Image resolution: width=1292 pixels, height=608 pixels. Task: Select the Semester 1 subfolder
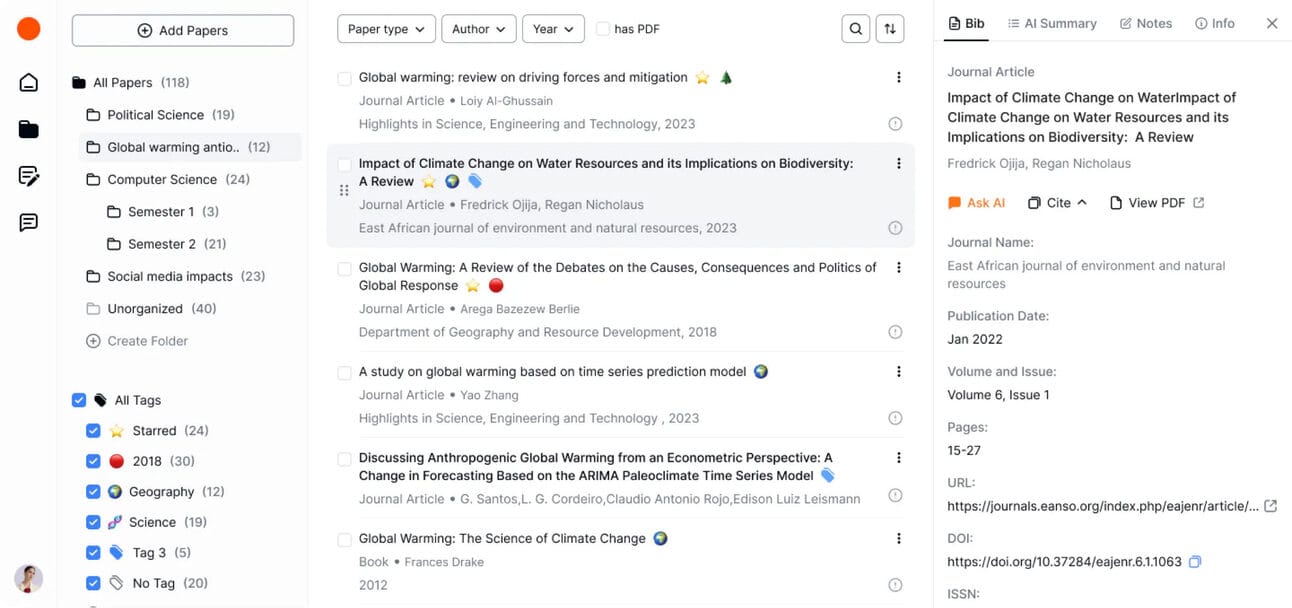pyautogui.click(x=163, y=212)
